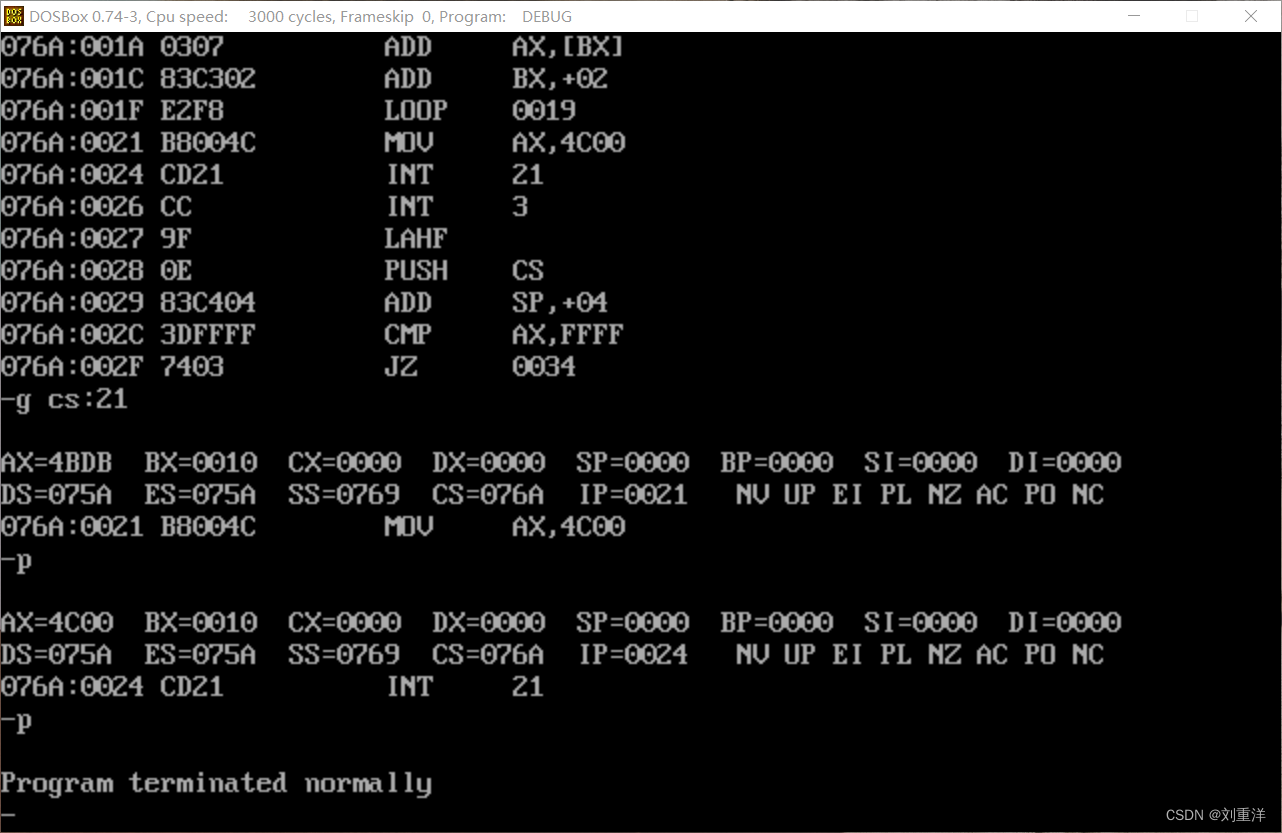
Task: Click the opcode bytes '7403'
Action: click(x=192, y=366)
